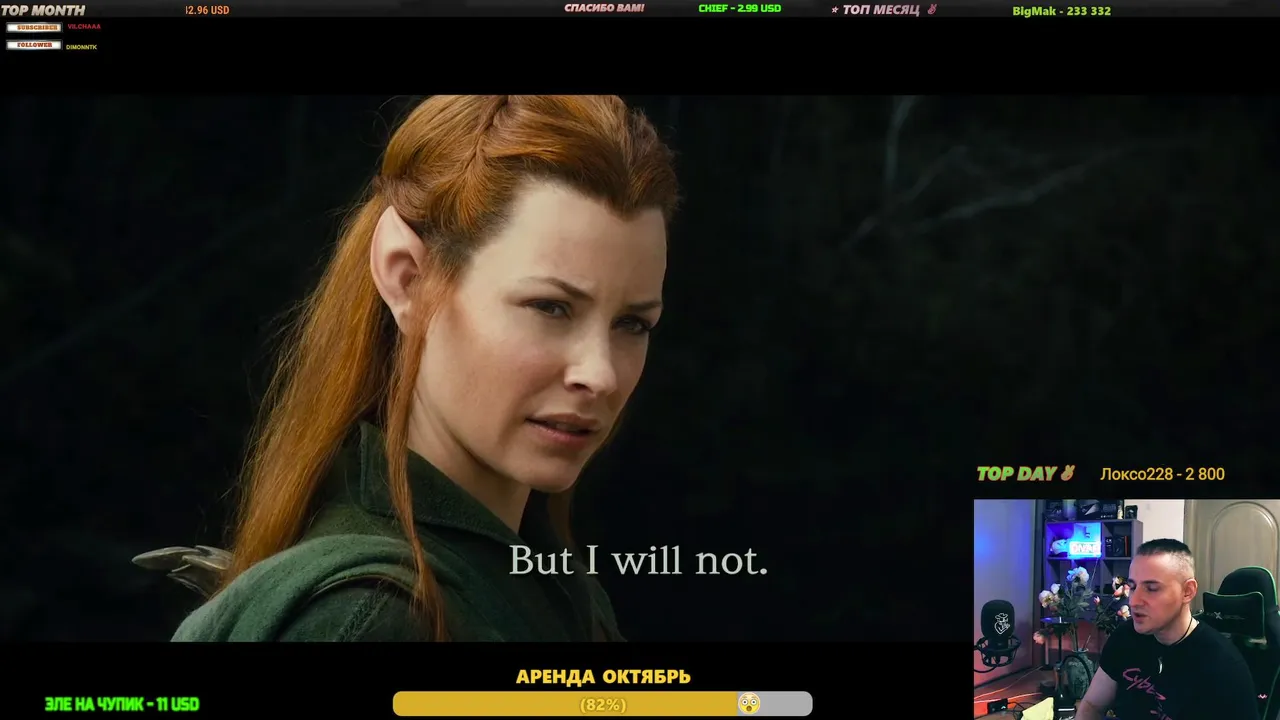The width and height of the screenshot is (1280, 720).
Task: Click the streamer webcam feed
Action: click(x=1127, y=609)
